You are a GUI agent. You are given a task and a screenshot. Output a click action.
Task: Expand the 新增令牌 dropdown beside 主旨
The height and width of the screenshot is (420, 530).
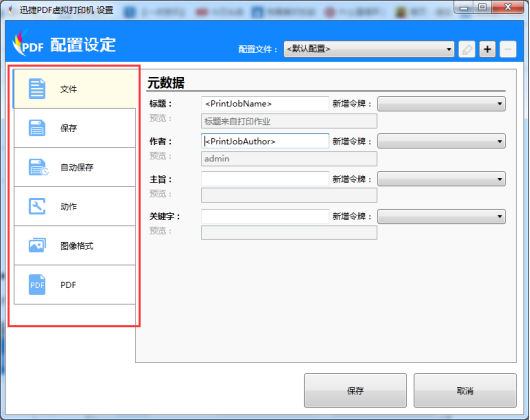(x=441, y=179)
